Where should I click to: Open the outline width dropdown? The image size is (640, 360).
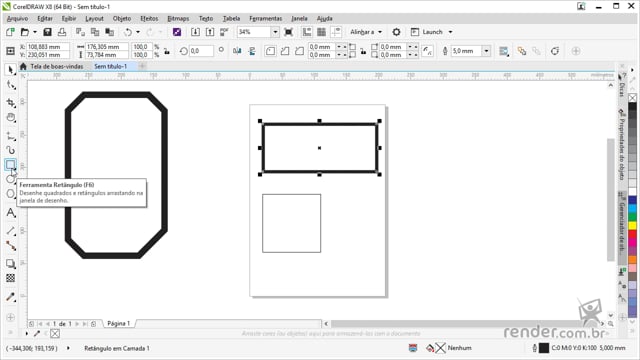(486, 51)
